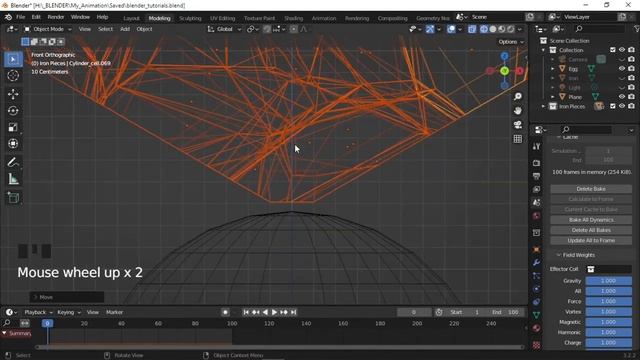Open the Output properties tab
The height and width of the screenshot is (360, 640).
(x=536, y=176)
